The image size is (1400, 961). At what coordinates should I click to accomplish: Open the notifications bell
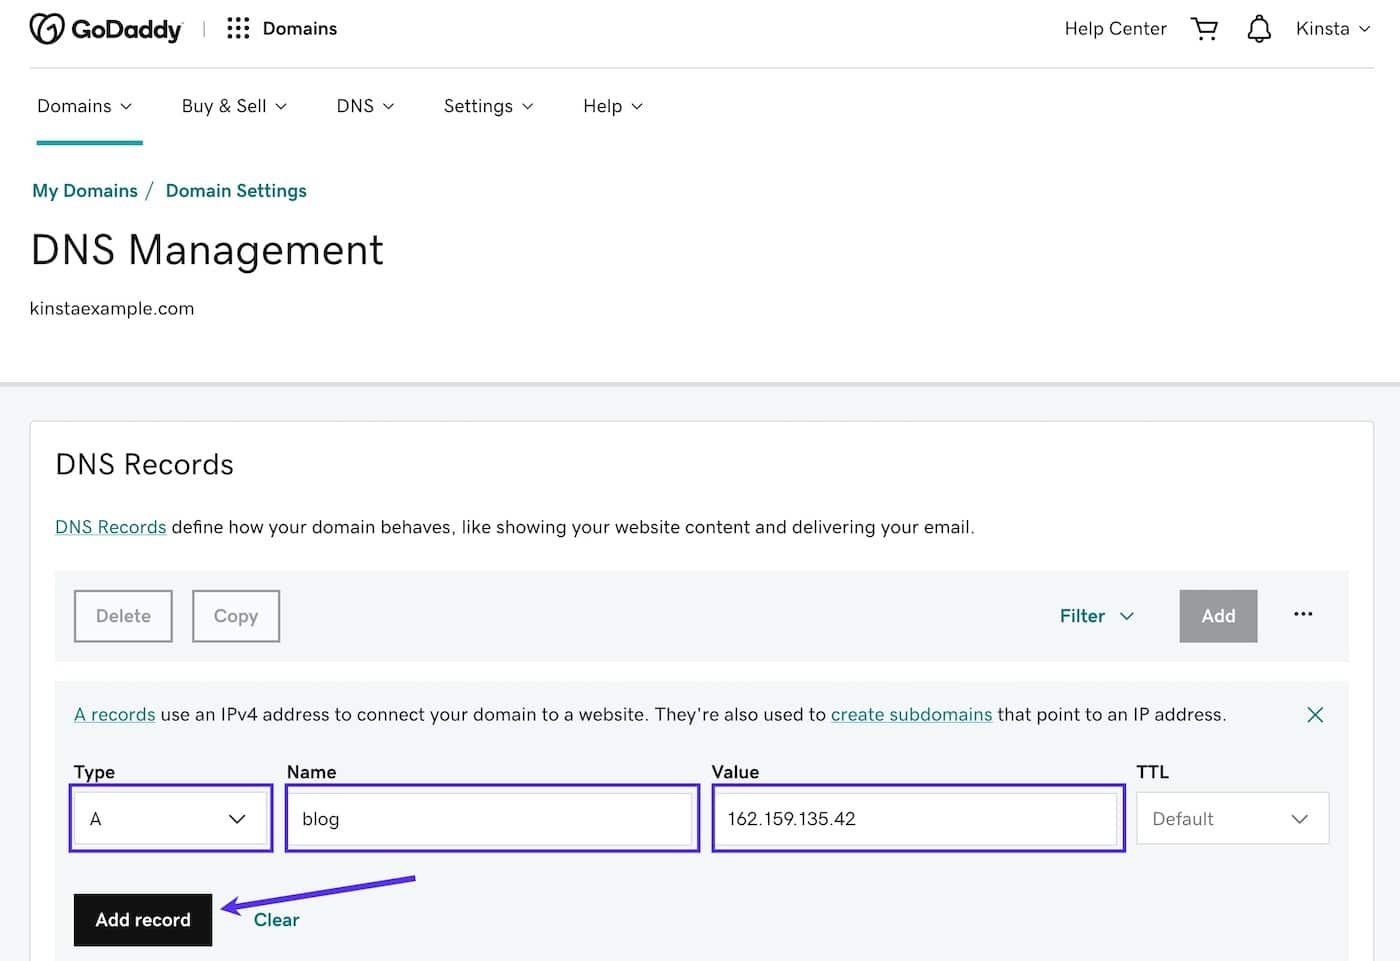click(x=1258, y=29)
